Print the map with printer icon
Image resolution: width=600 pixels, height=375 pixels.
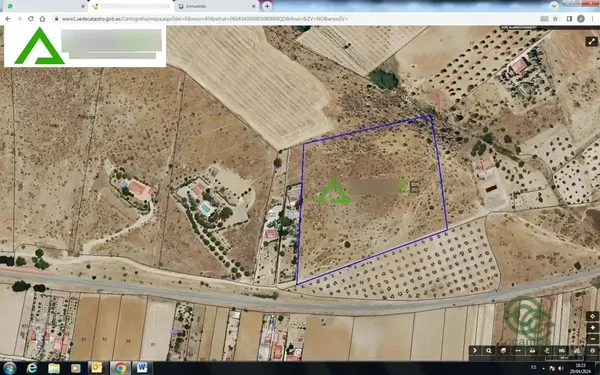tap(533, 351)
